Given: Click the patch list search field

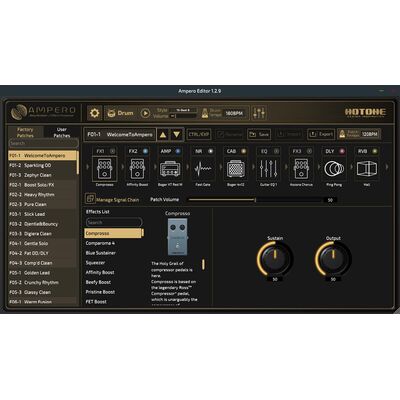Looking at the screenshot, I should coord(43,143).
